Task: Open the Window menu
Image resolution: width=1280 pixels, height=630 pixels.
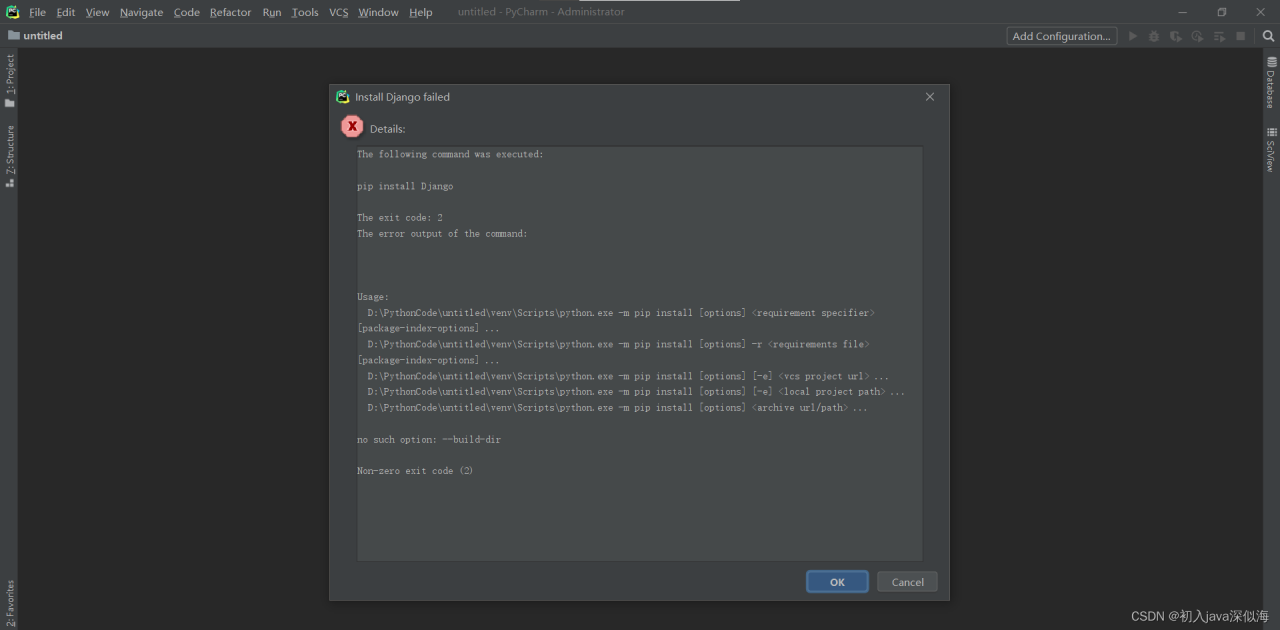Action: coord(378,12)
